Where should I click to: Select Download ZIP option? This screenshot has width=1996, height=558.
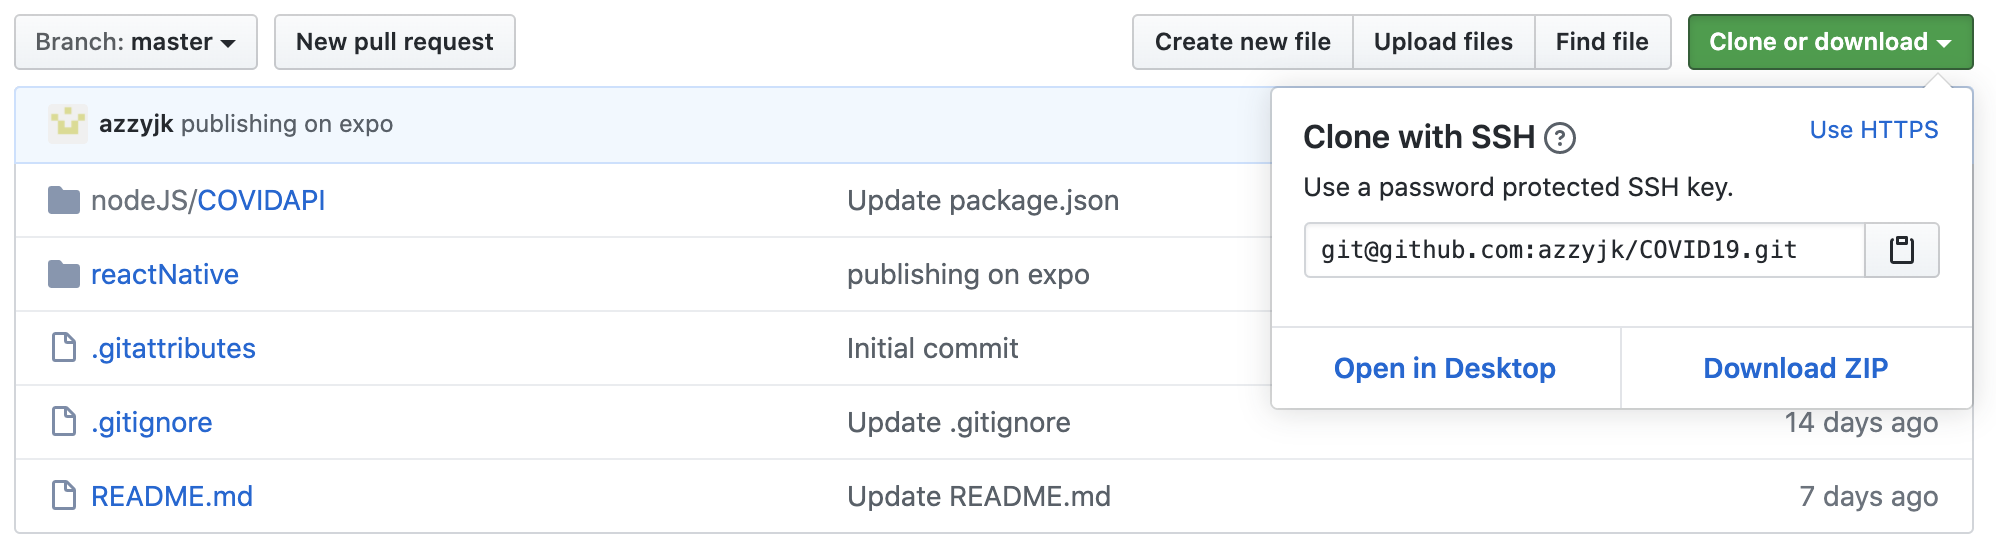tap(1795, 368)
